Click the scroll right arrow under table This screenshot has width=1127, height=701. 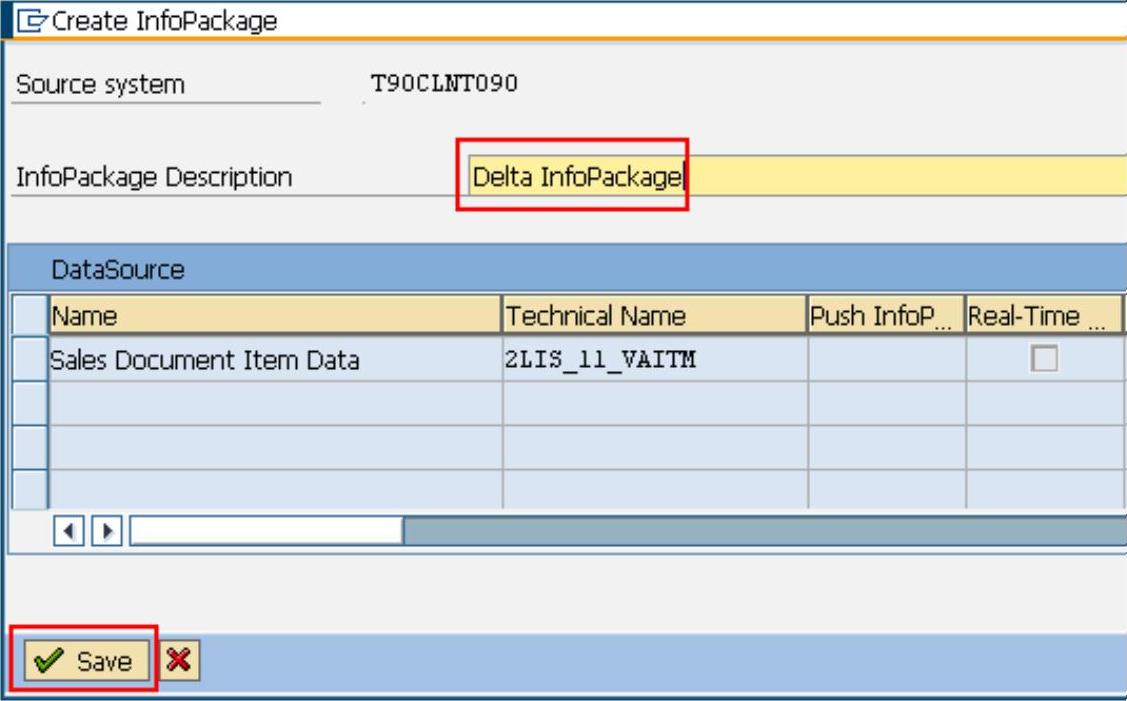108,530
